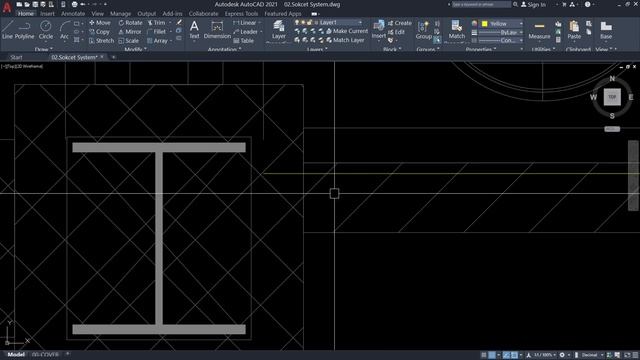This screenshot has width=640, height=360.
Task: Switch to the Model layout tab
Action: 16,355
